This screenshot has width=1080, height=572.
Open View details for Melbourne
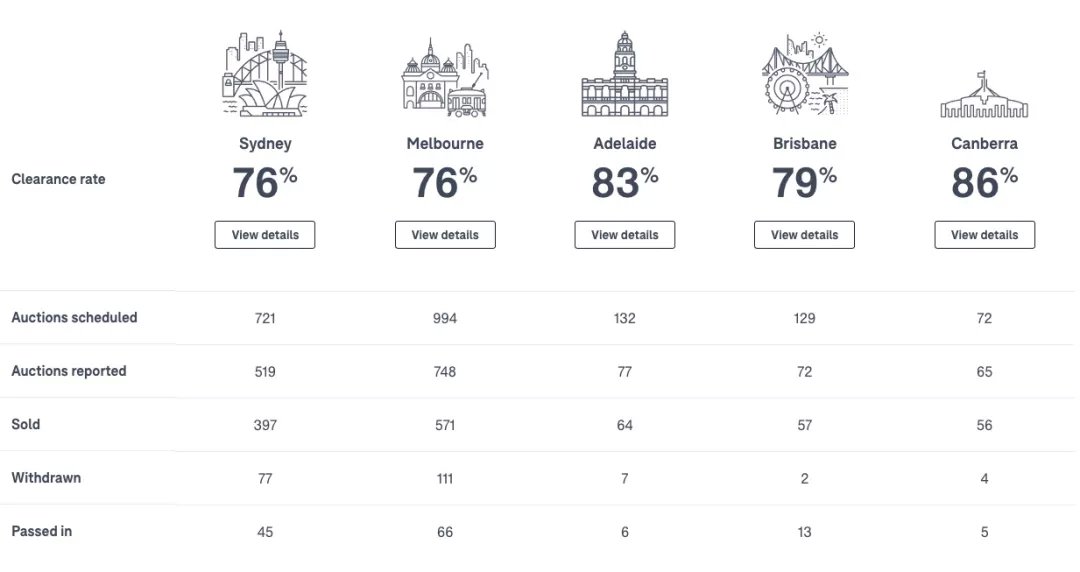pyautogui.click(x=445, y=235)
